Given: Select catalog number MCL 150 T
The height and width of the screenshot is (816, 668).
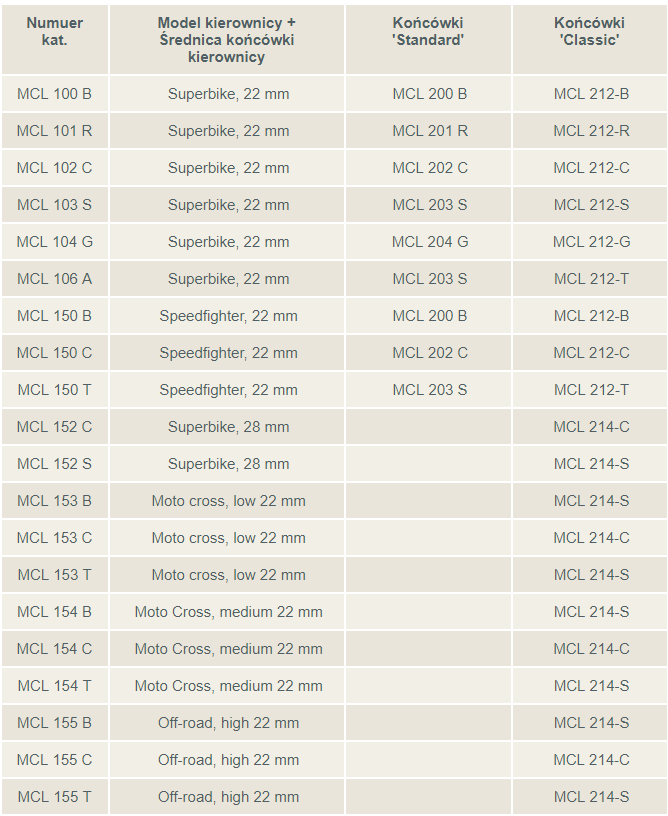Looking at the screenshot, I should coord(55,390).
